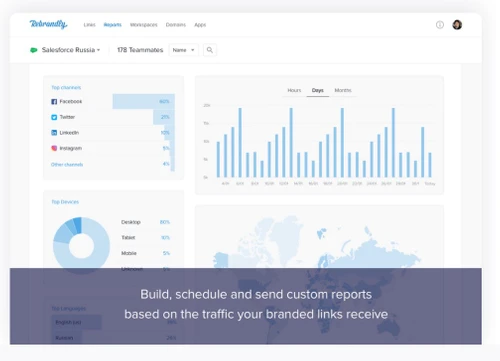Click the Tablet 10% value

point(165,238)
